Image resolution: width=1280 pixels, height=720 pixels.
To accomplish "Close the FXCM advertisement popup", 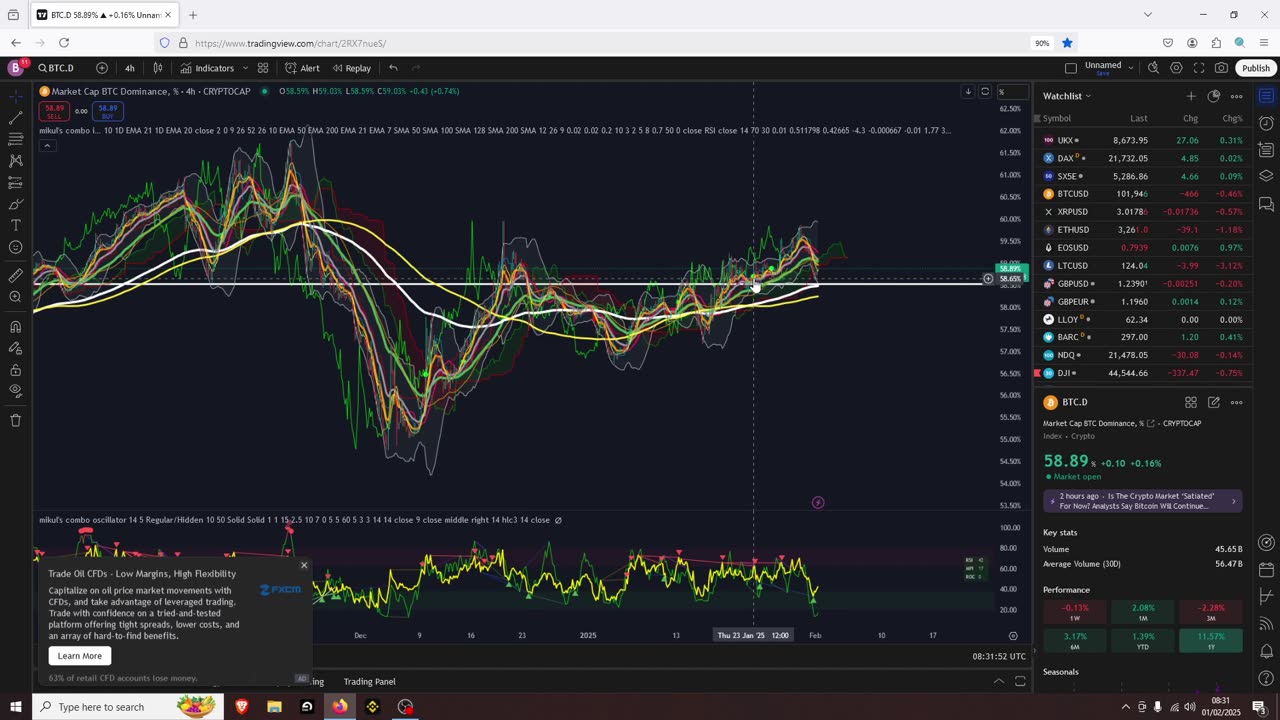I will [304, 565].
